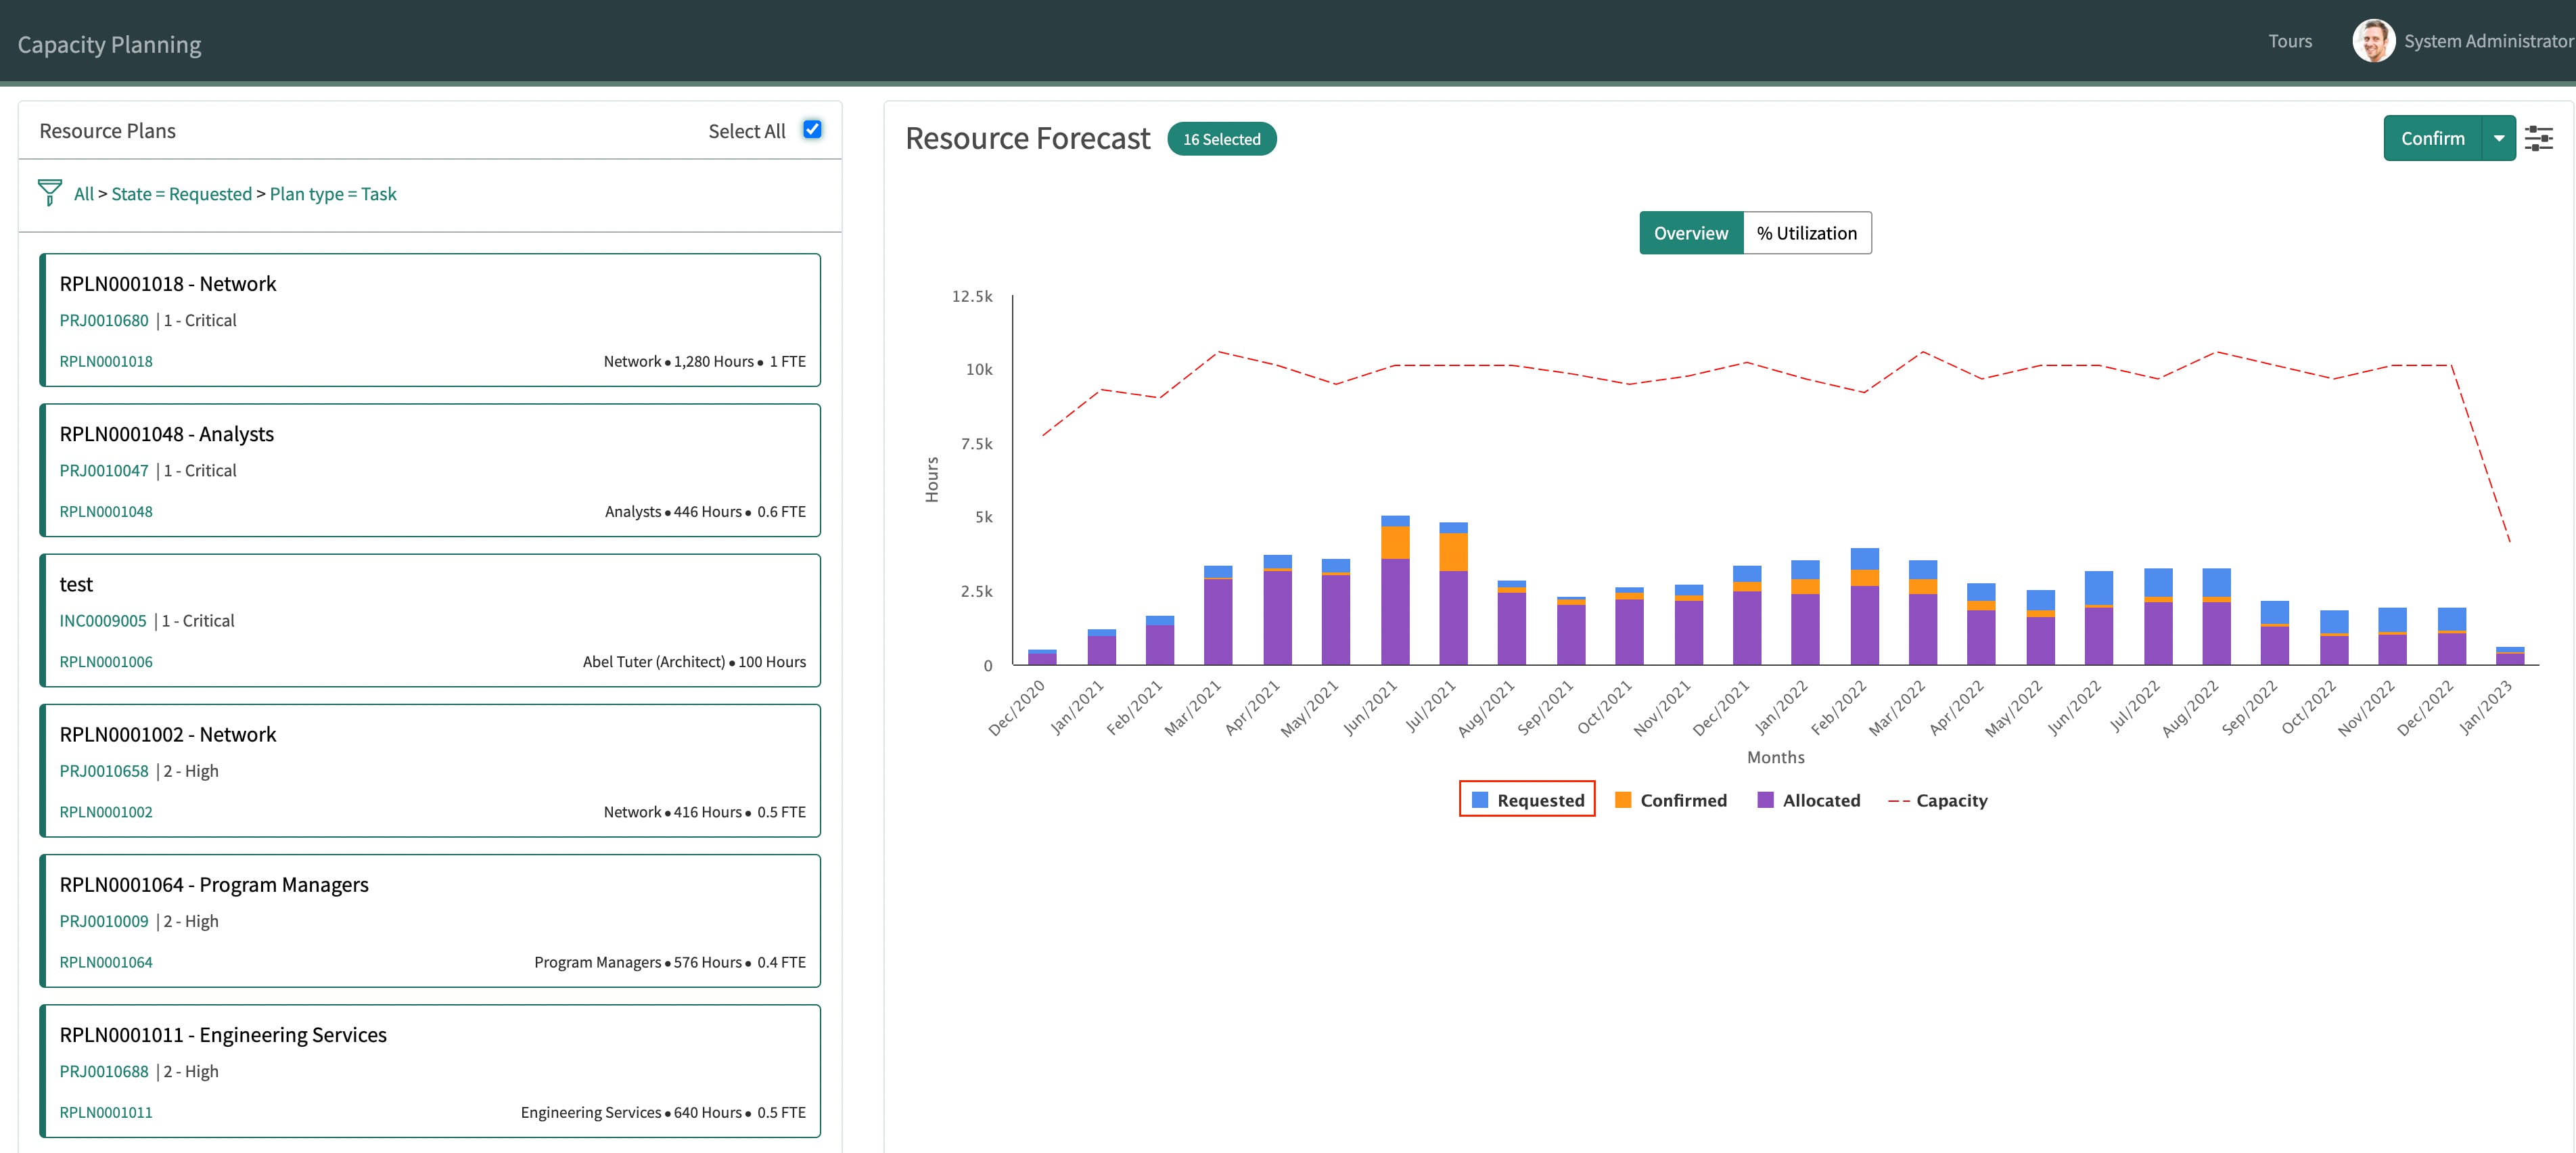Click the Confirmed legend marker
The width and height of the screenshot is (2576, 1153).
[x=1625, y=799]
